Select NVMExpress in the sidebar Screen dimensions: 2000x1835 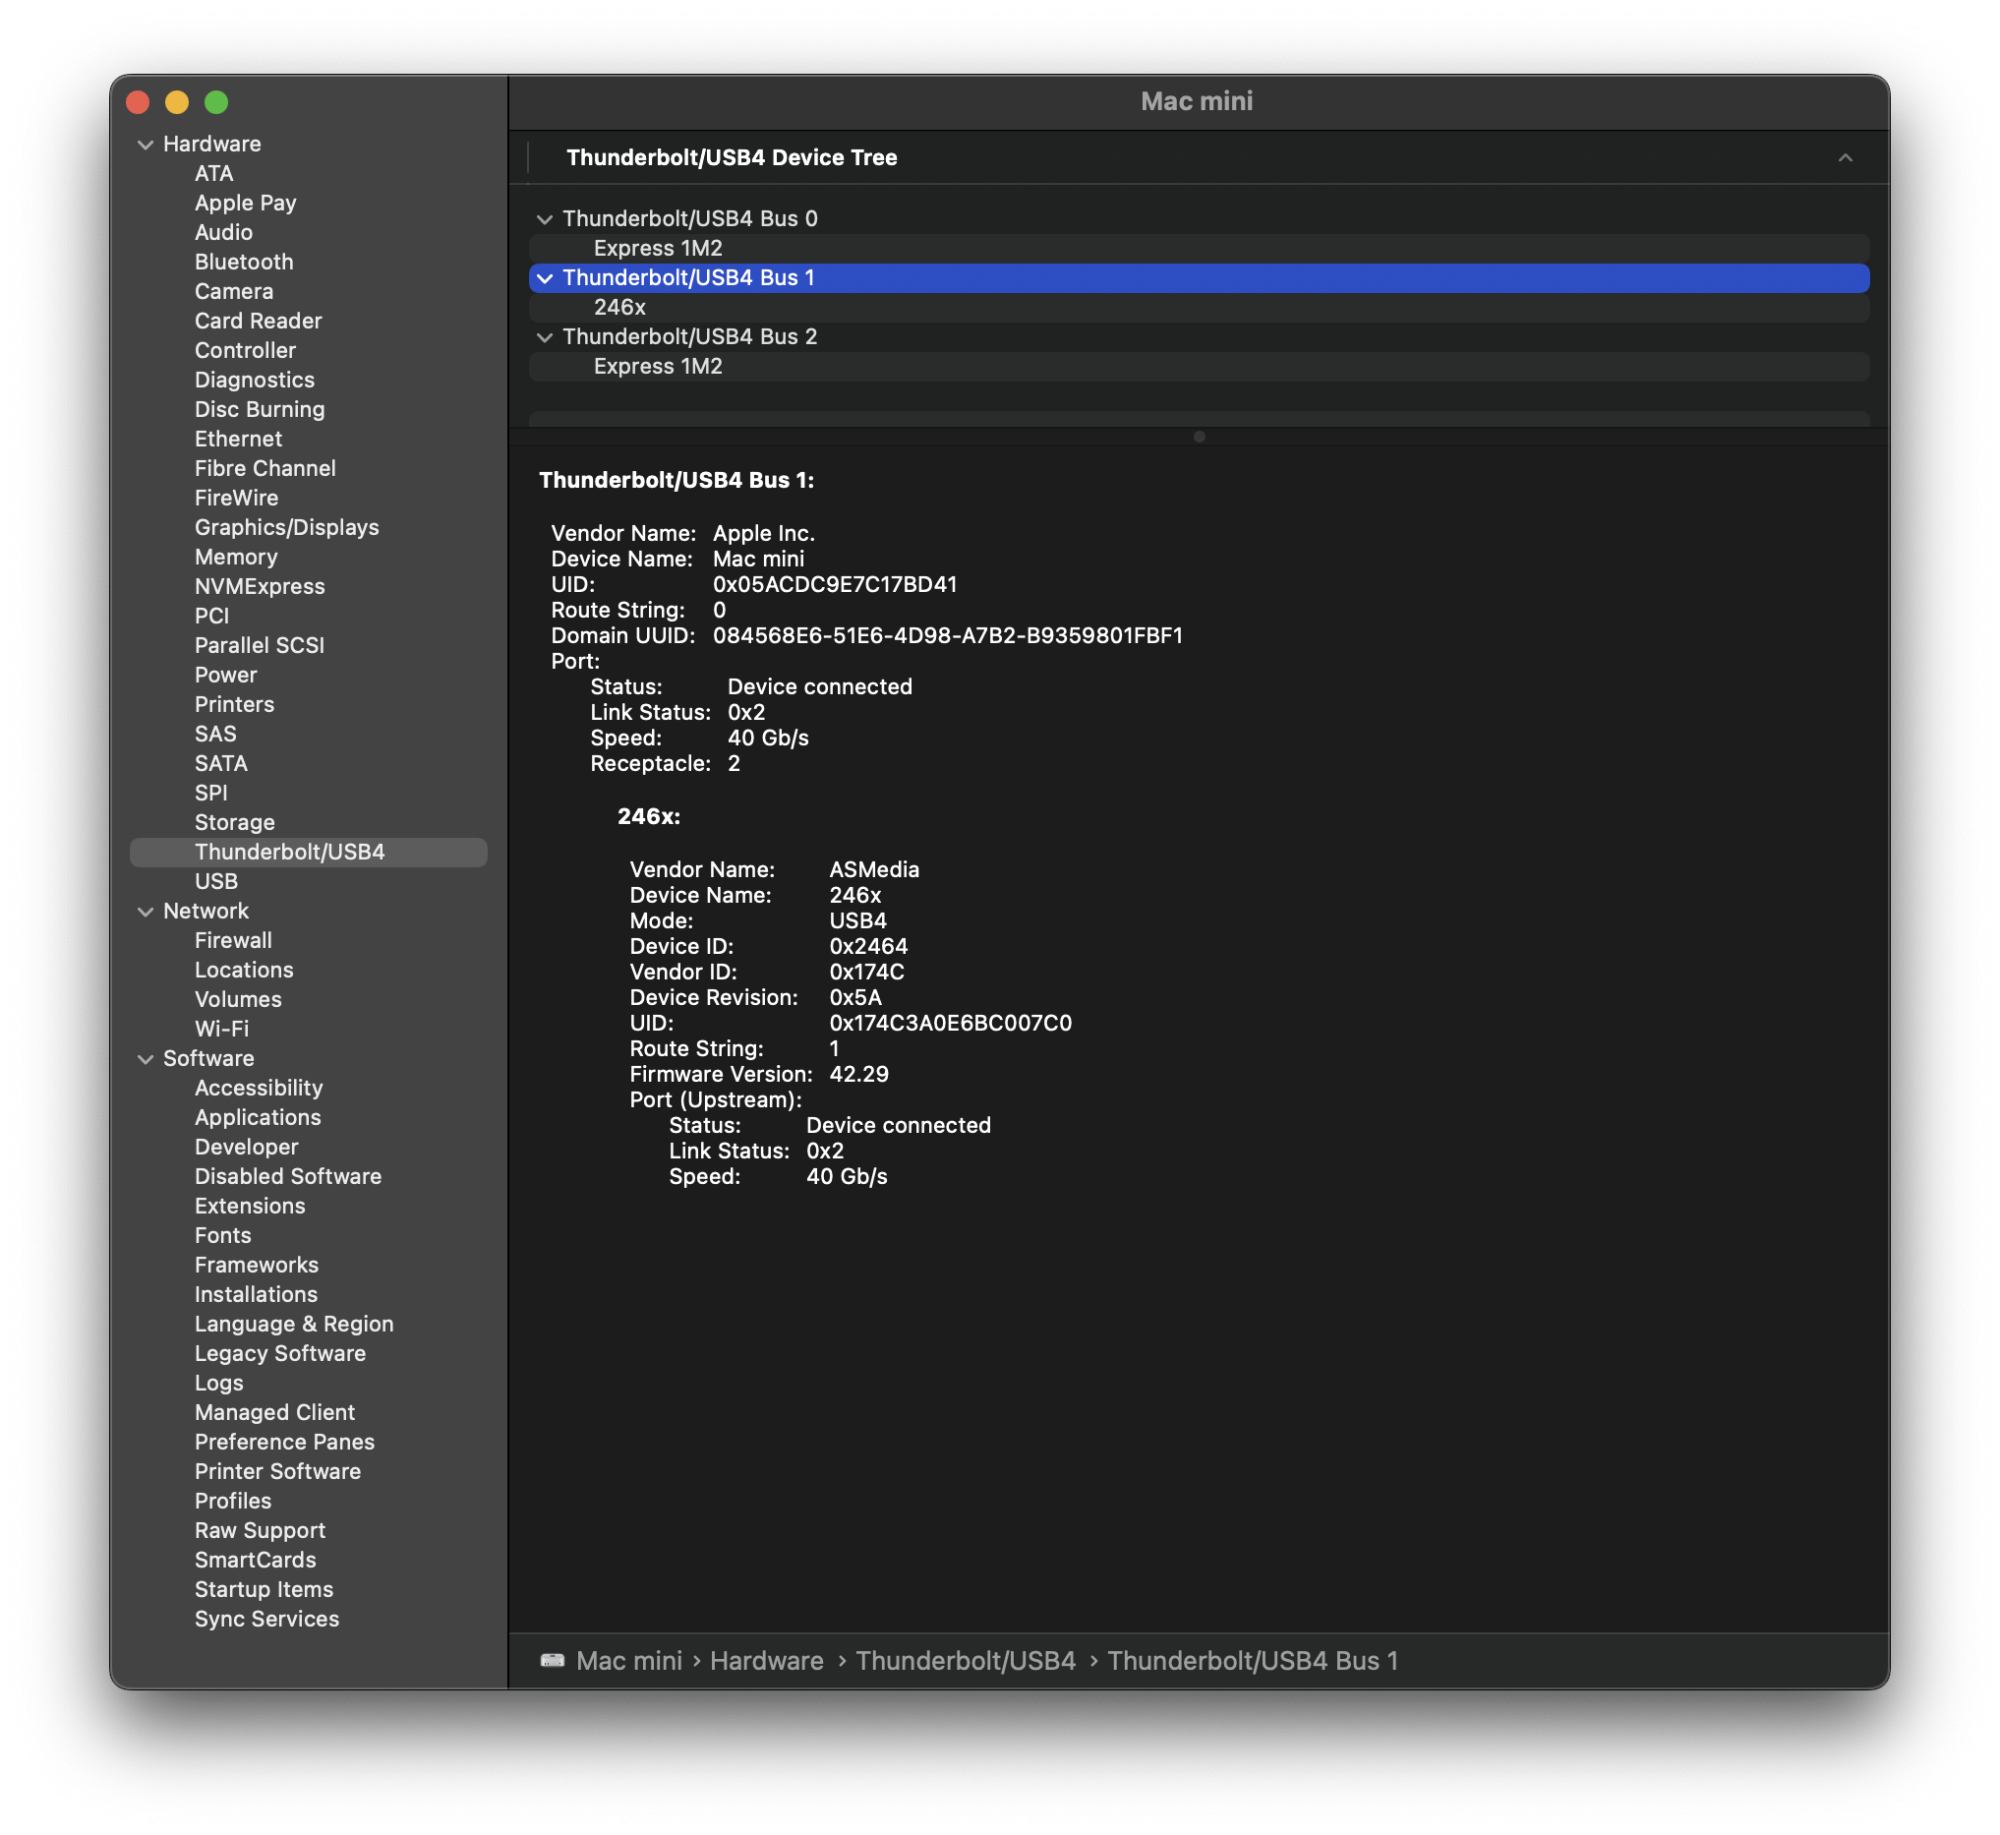[260, 587]
